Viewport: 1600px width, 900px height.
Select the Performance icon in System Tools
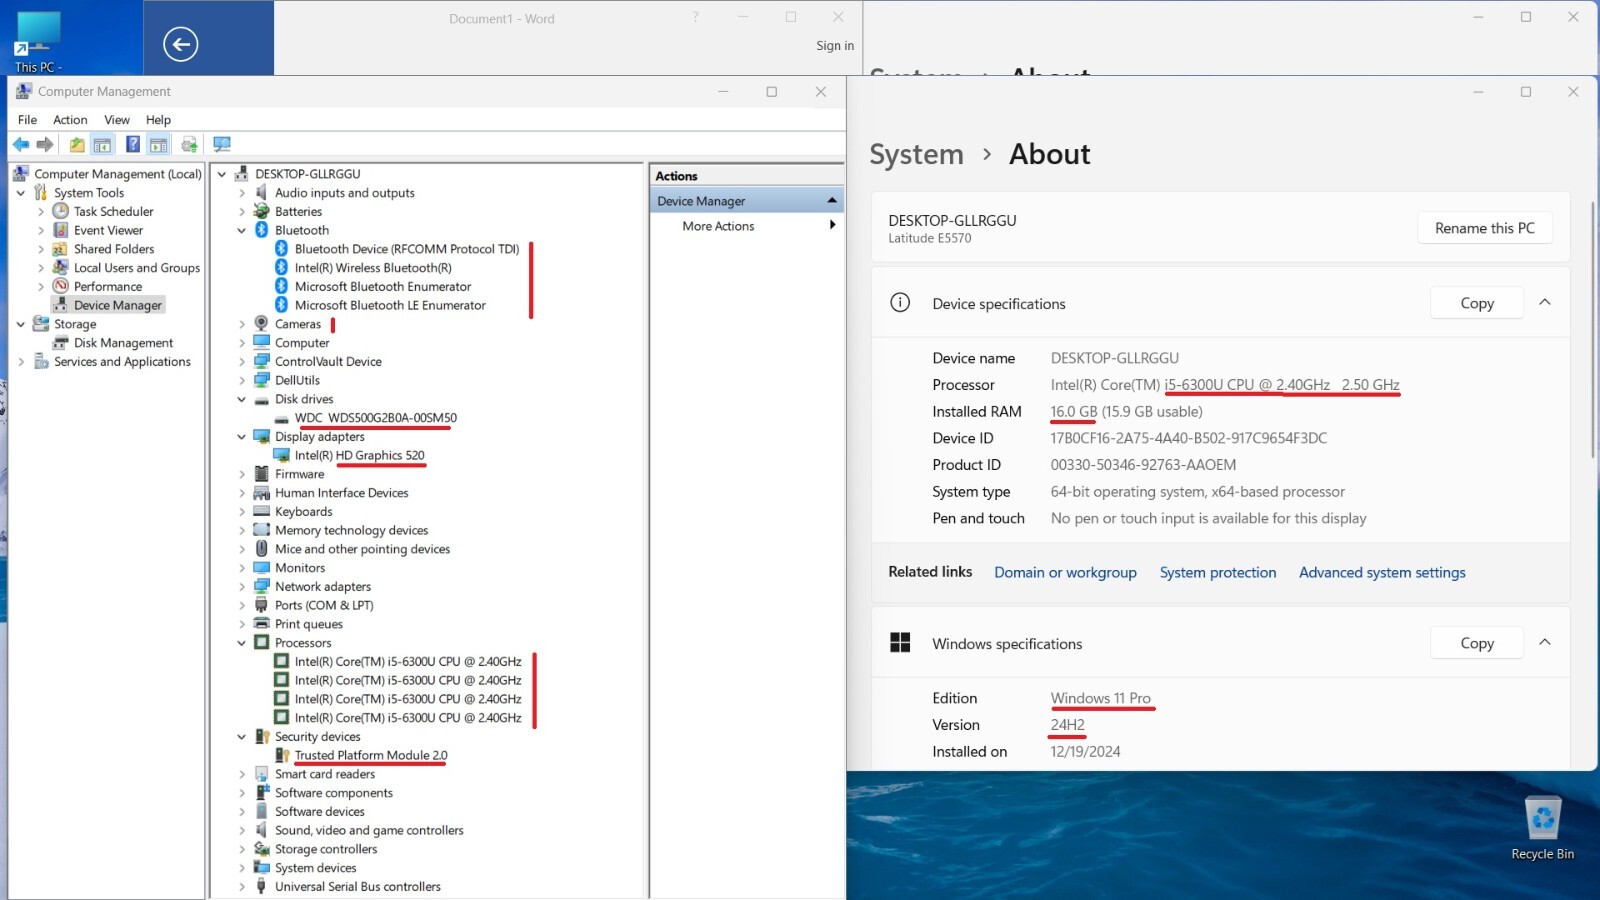[61, 286]
